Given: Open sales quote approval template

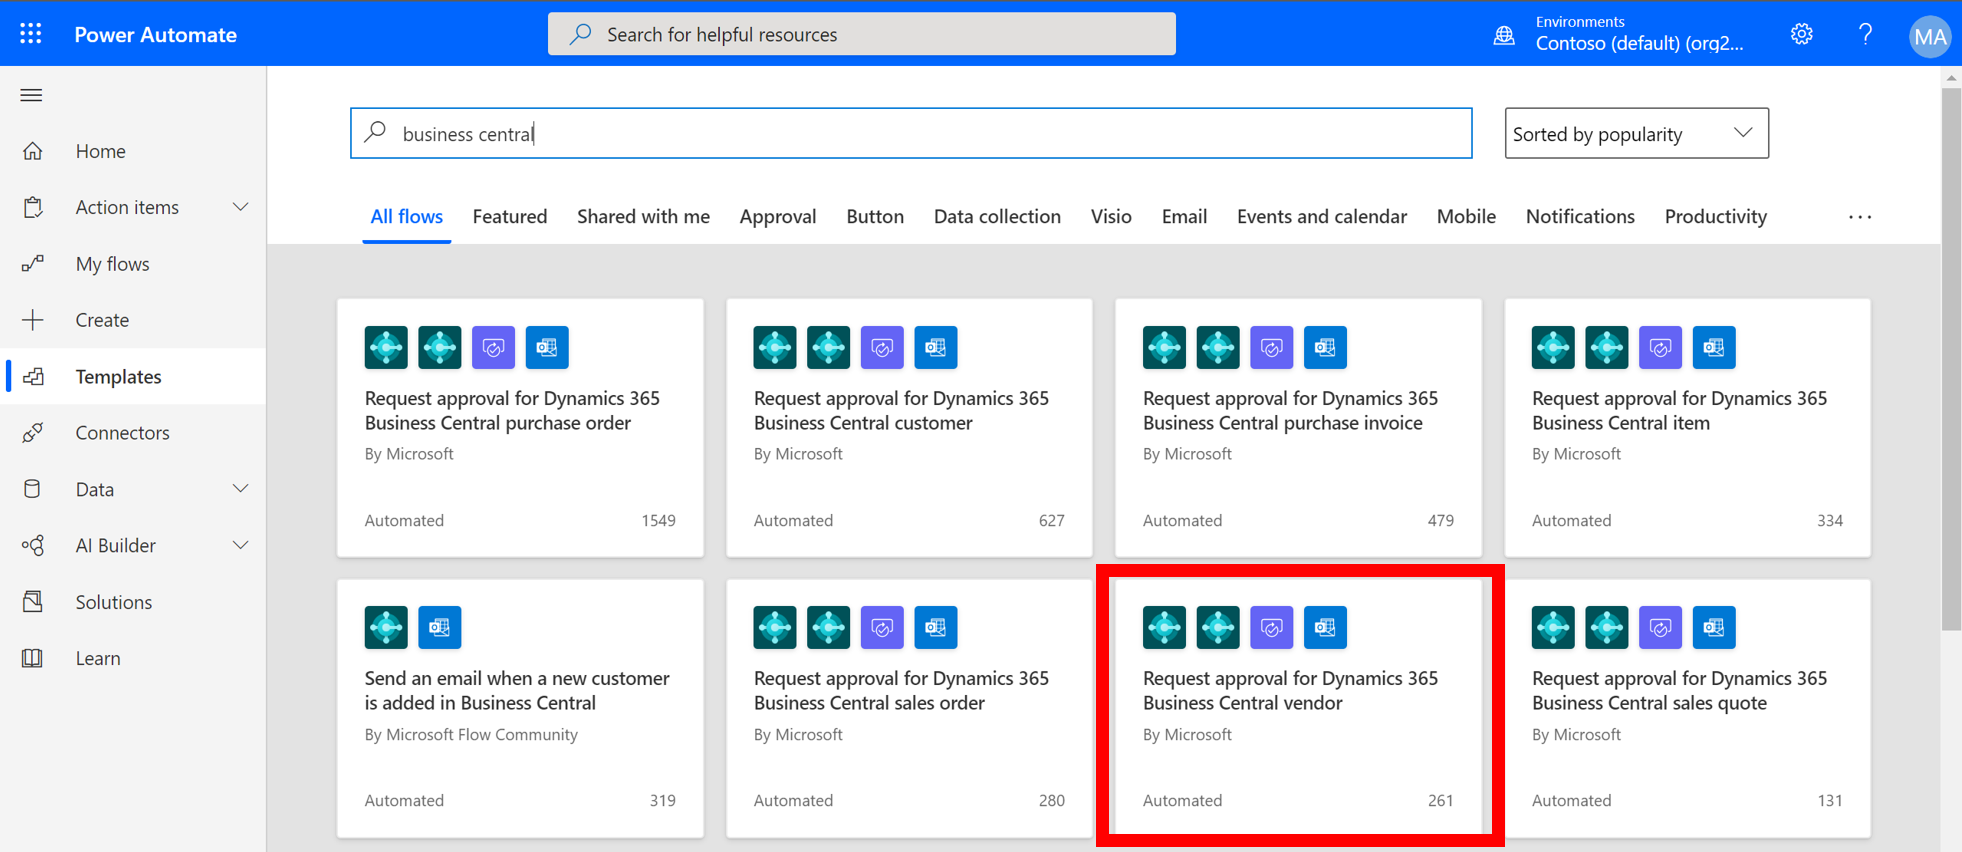Looking at the screenshot, I should tap(1687, 708).
